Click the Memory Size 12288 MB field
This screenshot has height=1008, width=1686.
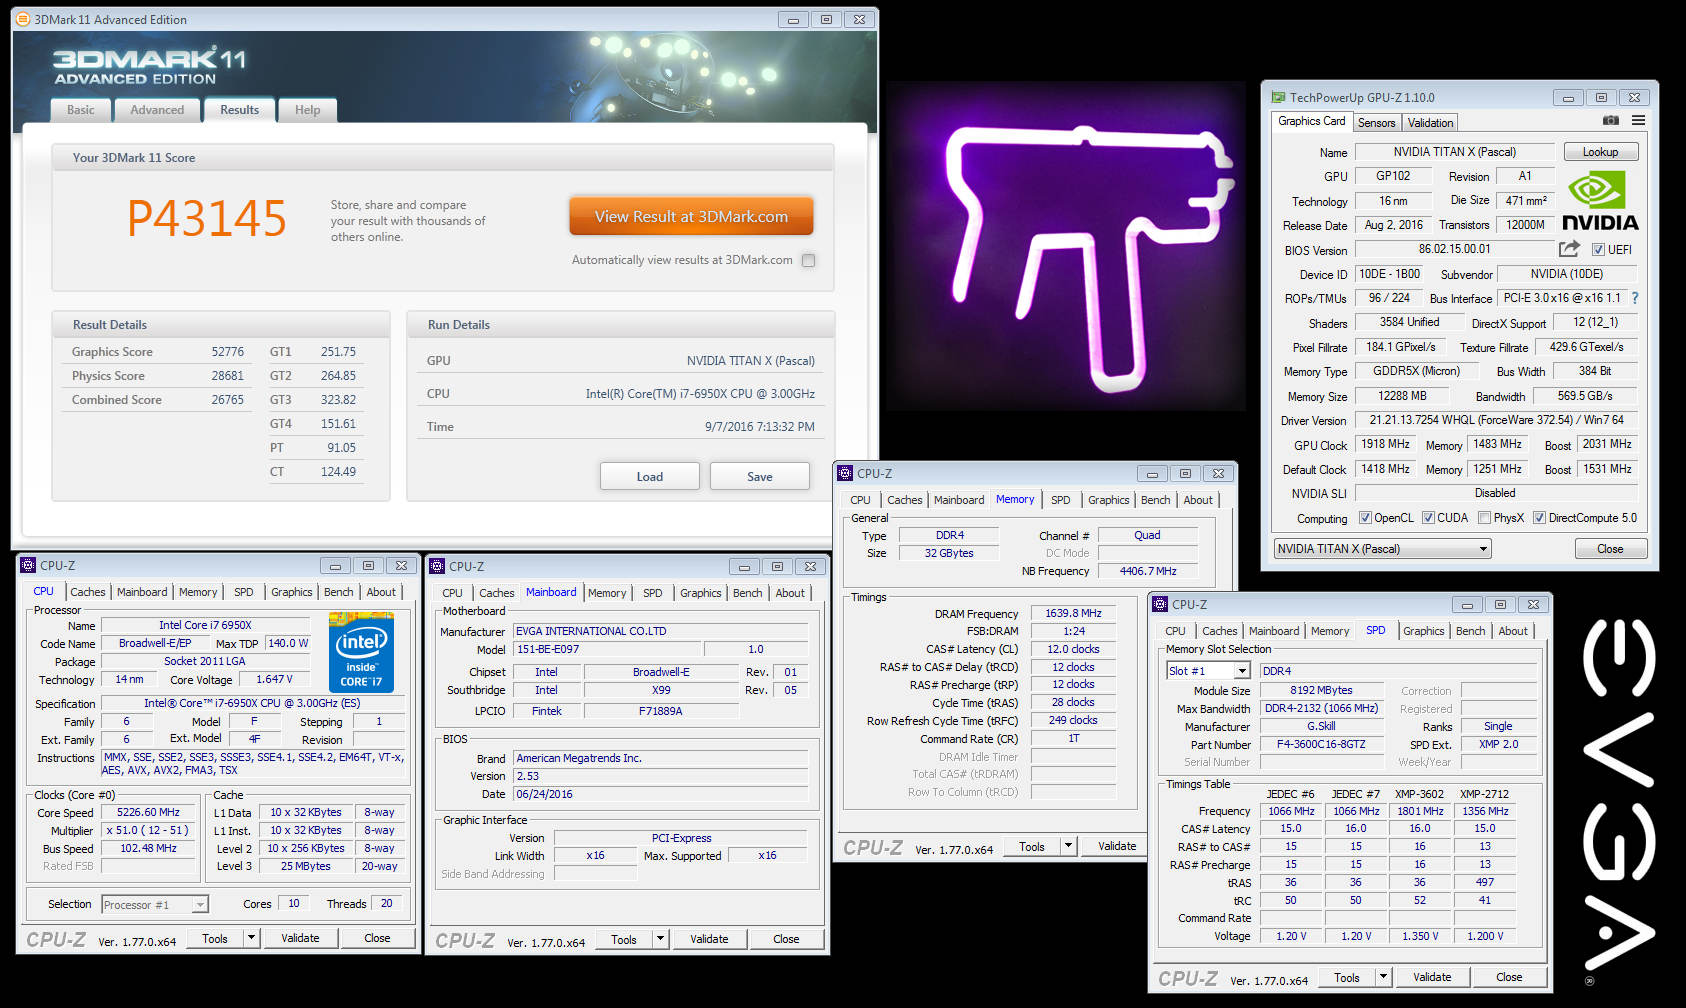(1402, 396)
